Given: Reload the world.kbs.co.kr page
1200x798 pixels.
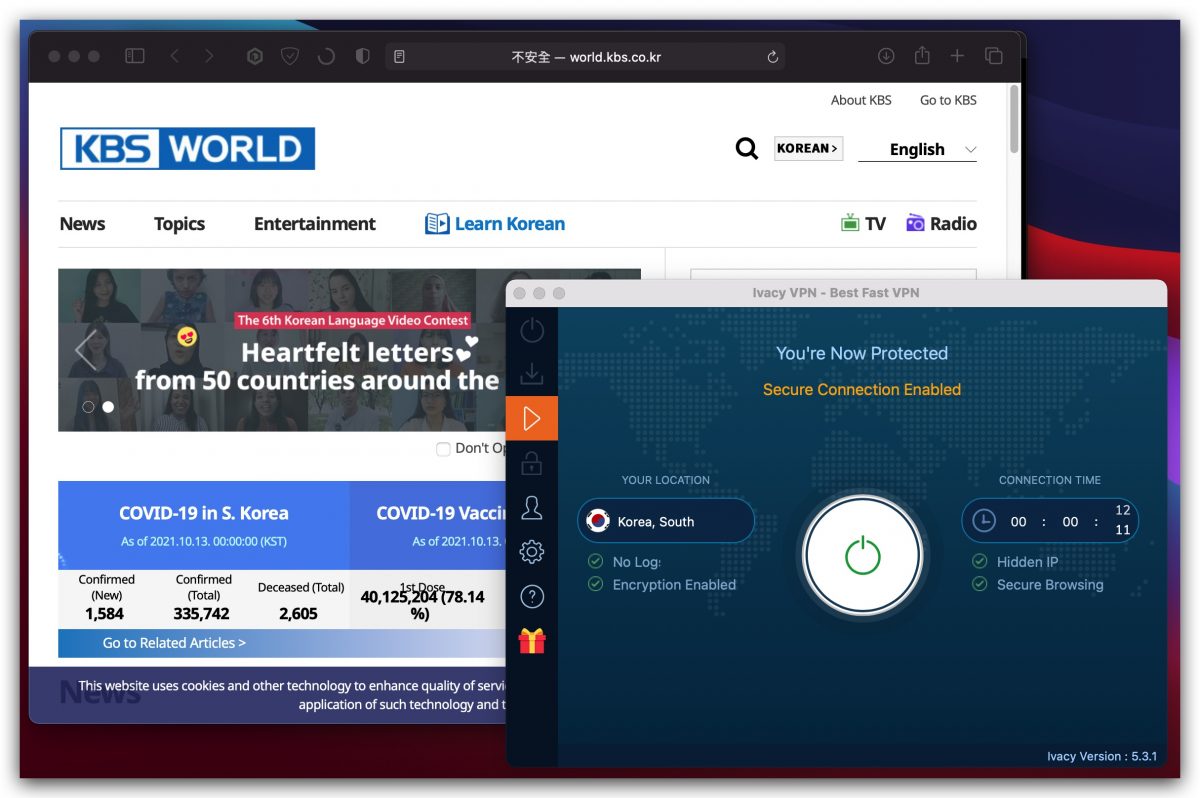Looking at the screenshot, I should [x=772, y=57].
